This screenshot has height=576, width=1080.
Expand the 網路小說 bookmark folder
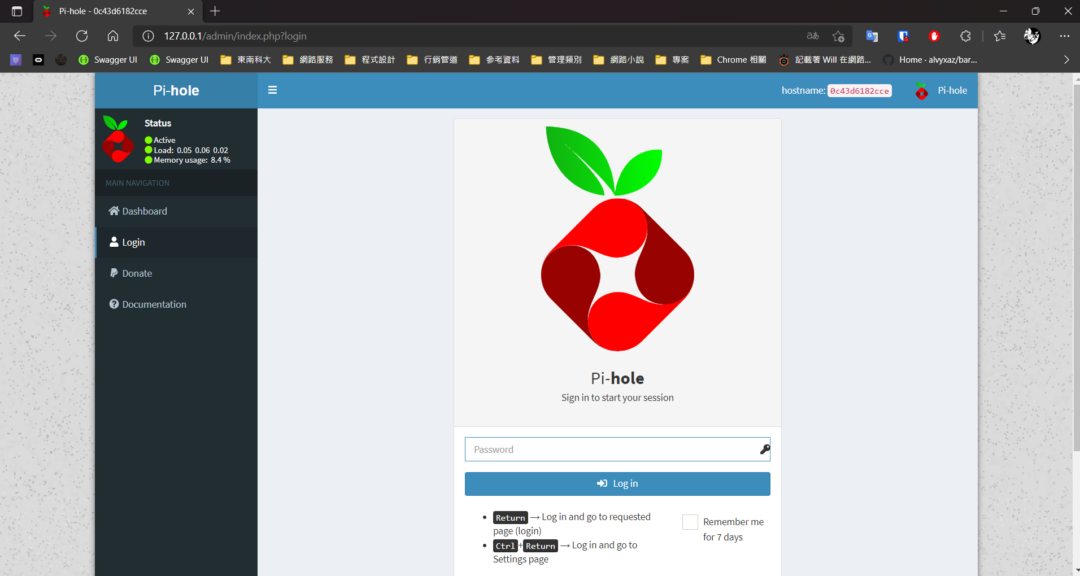coord(619,60)
